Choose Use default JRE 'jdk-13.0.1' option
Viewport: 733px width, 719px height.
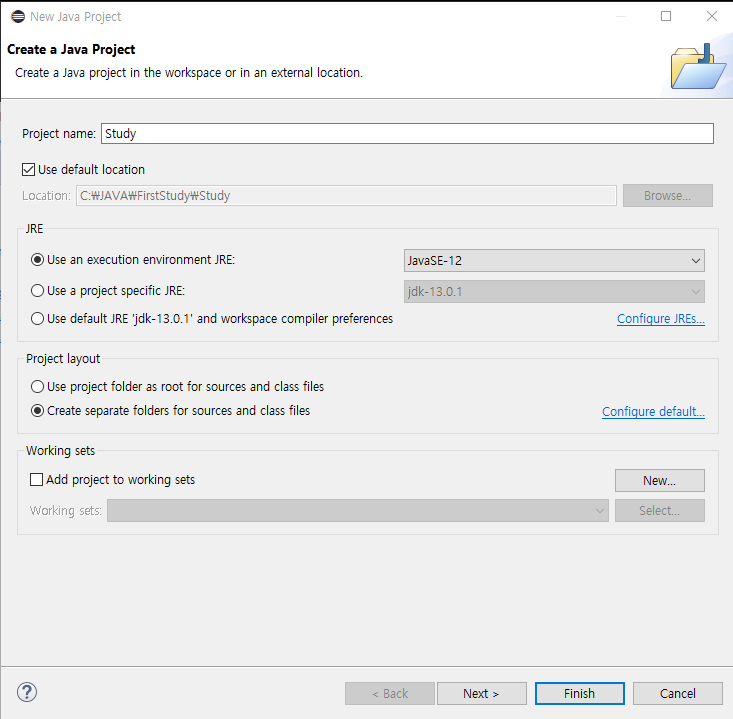tap(37, 319)
